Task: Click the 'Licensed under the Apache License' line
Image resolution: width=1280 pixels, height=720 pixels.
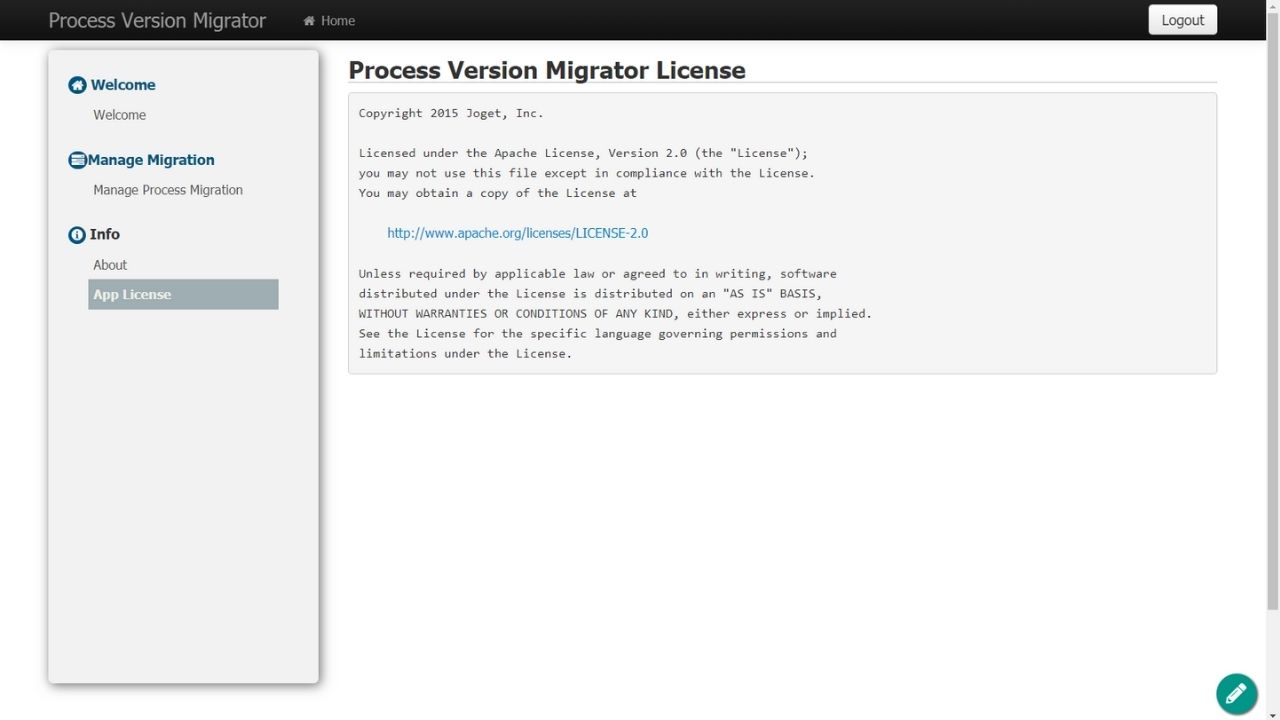Action: 583,153
